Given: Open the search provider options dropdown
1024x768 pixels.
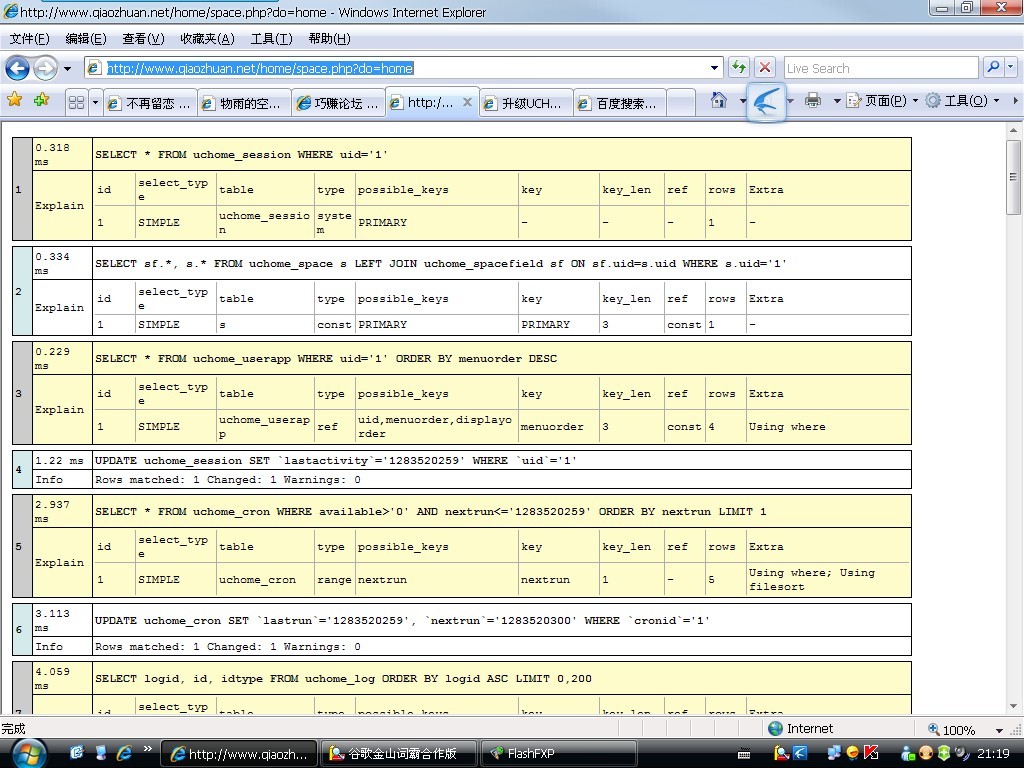Looking at the screenshot, I should 1011,67.
